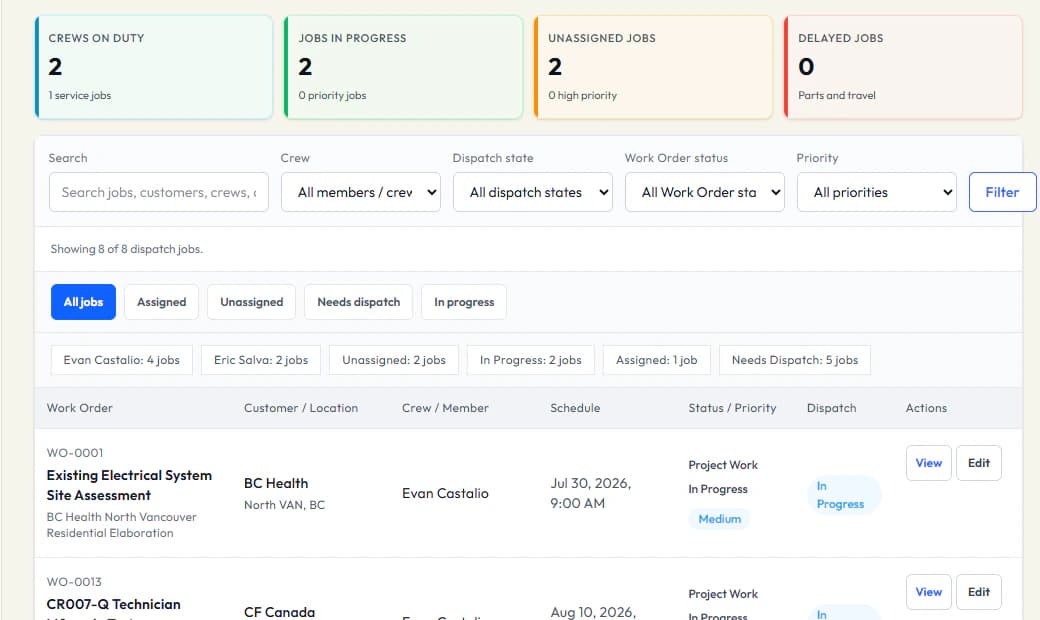Click the Customer / Location column header
The width and height of the screenshot is (1040, 620).
pos(301,408)
